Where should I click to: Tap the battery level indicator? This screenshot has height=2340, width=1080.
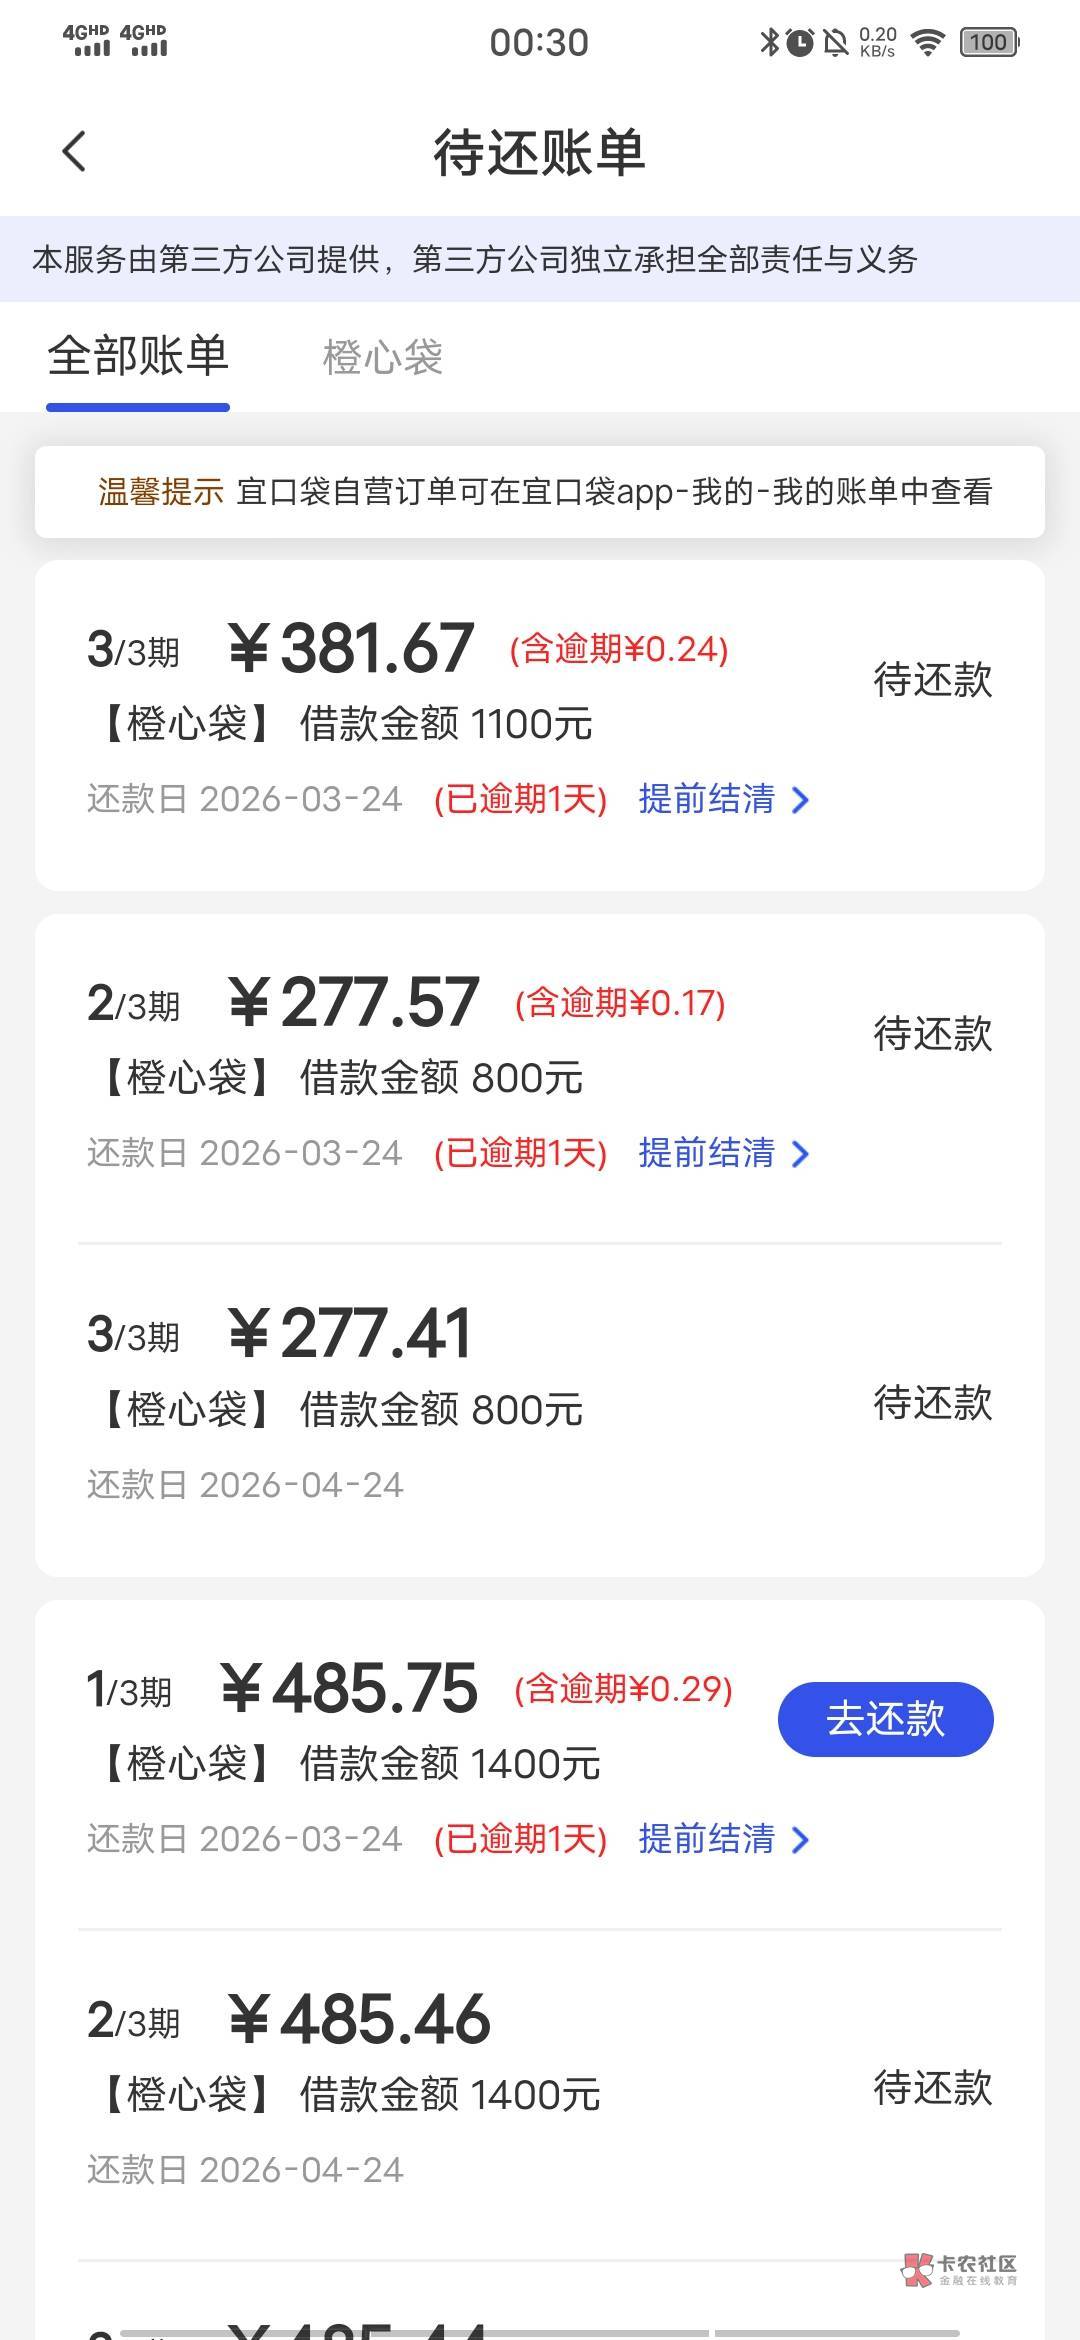click(x=989, y=42)
